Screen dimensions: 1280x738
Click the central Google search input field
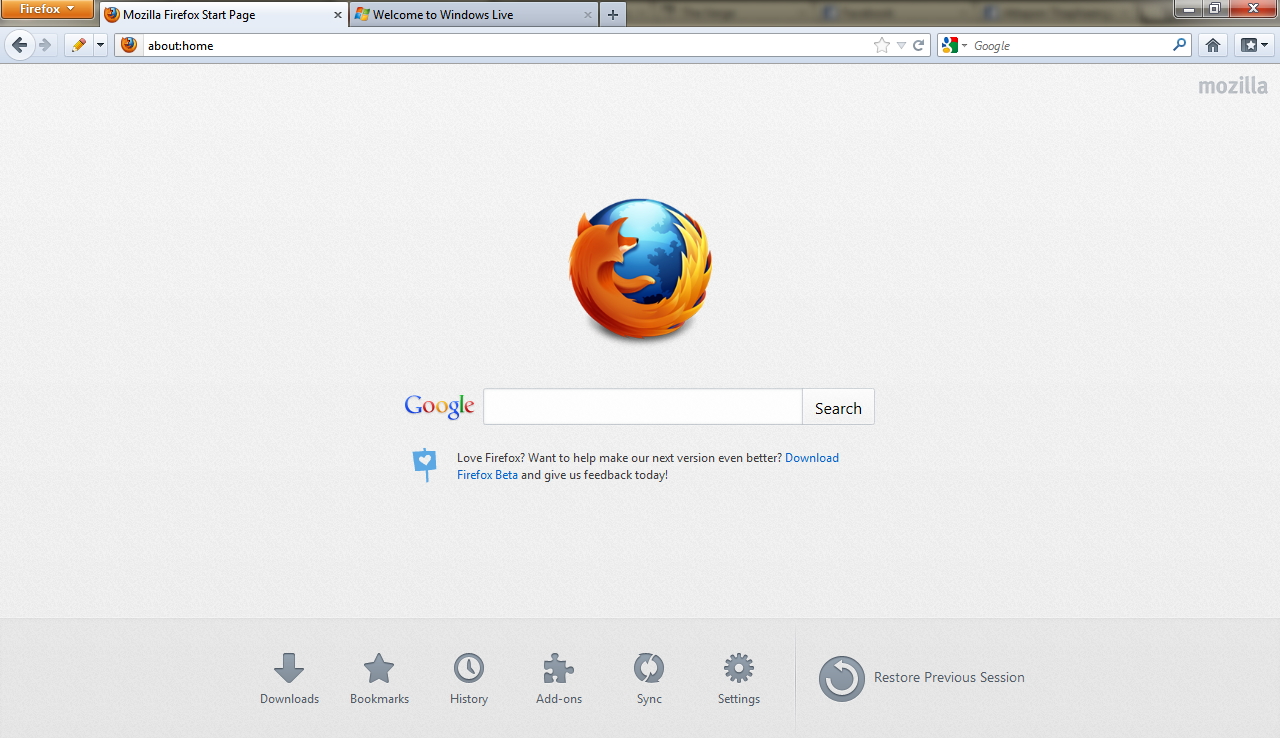[642, 408]
